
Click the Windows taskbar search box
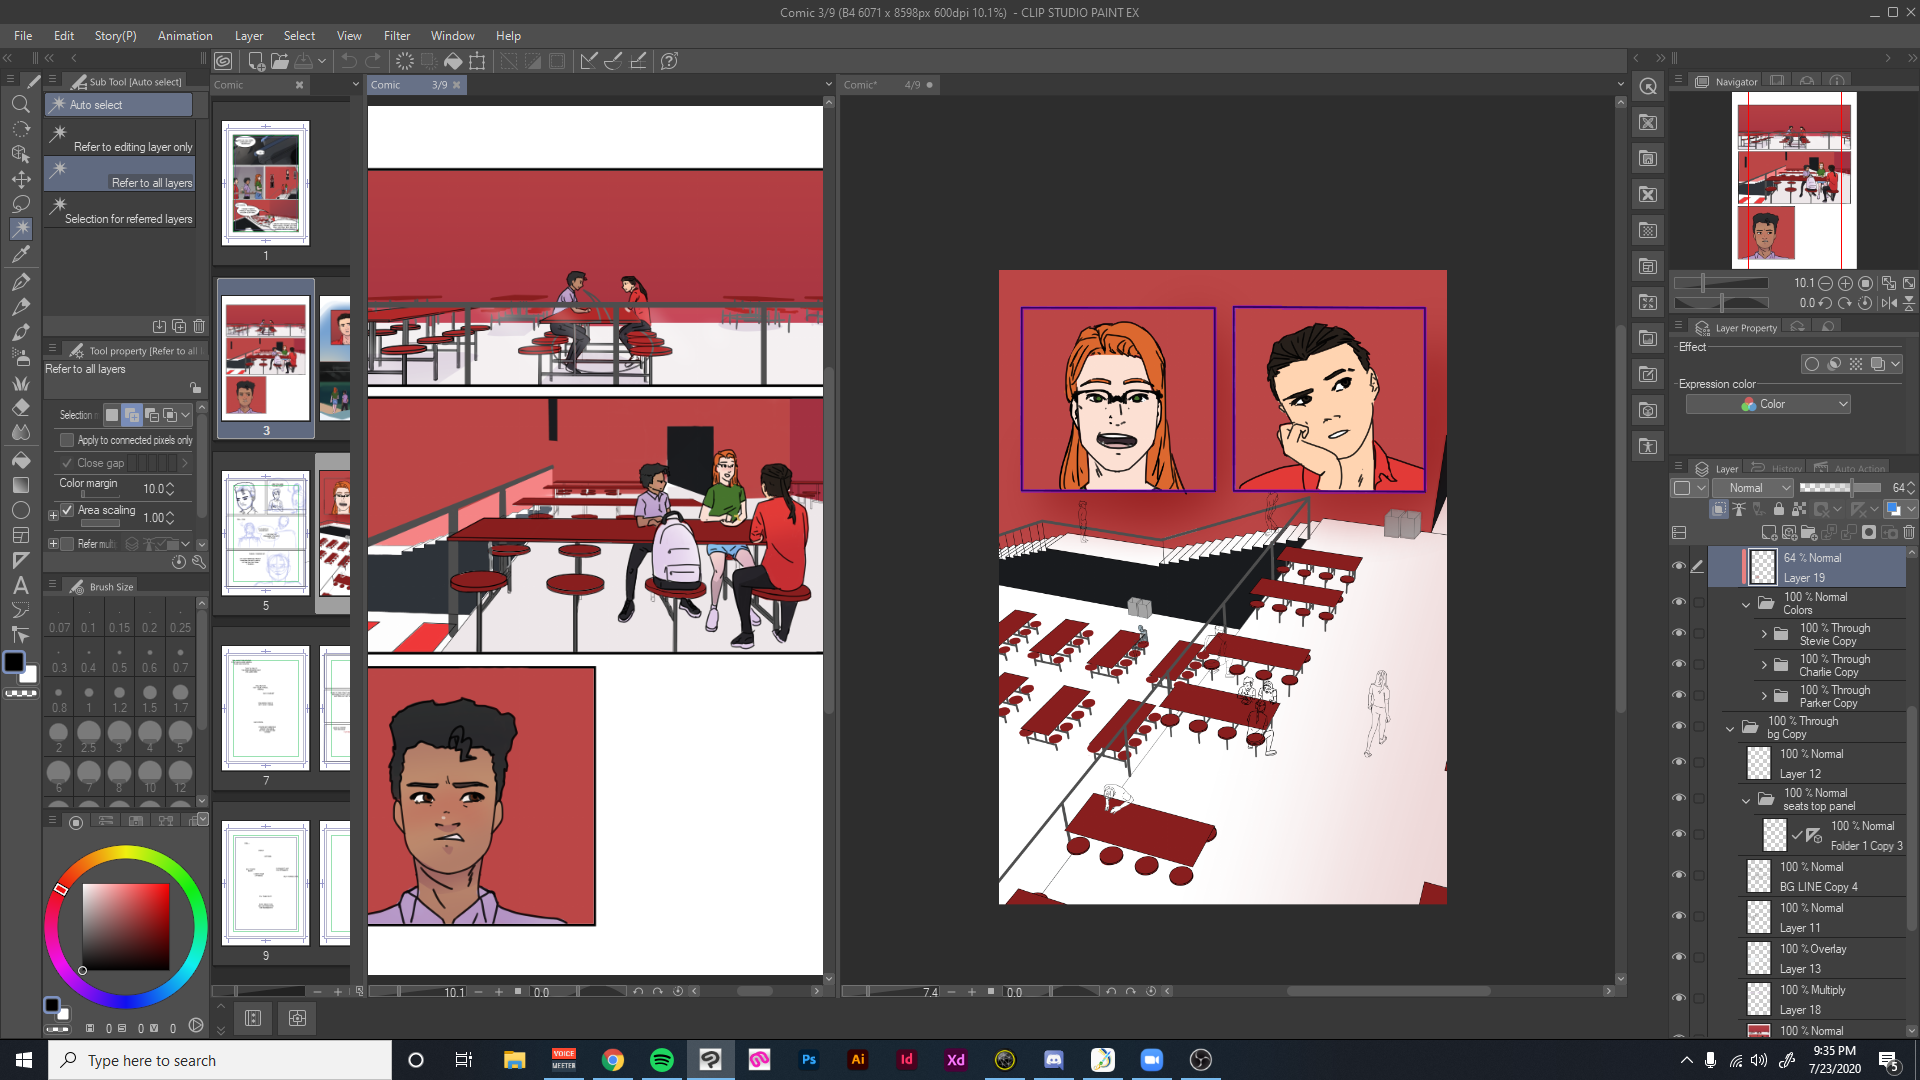pyautogui.click(x=220, y=1060)
